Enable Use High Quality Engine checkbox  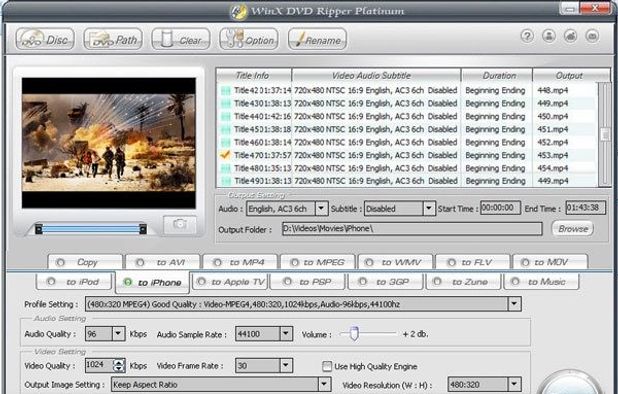click(x=326, y=366)
